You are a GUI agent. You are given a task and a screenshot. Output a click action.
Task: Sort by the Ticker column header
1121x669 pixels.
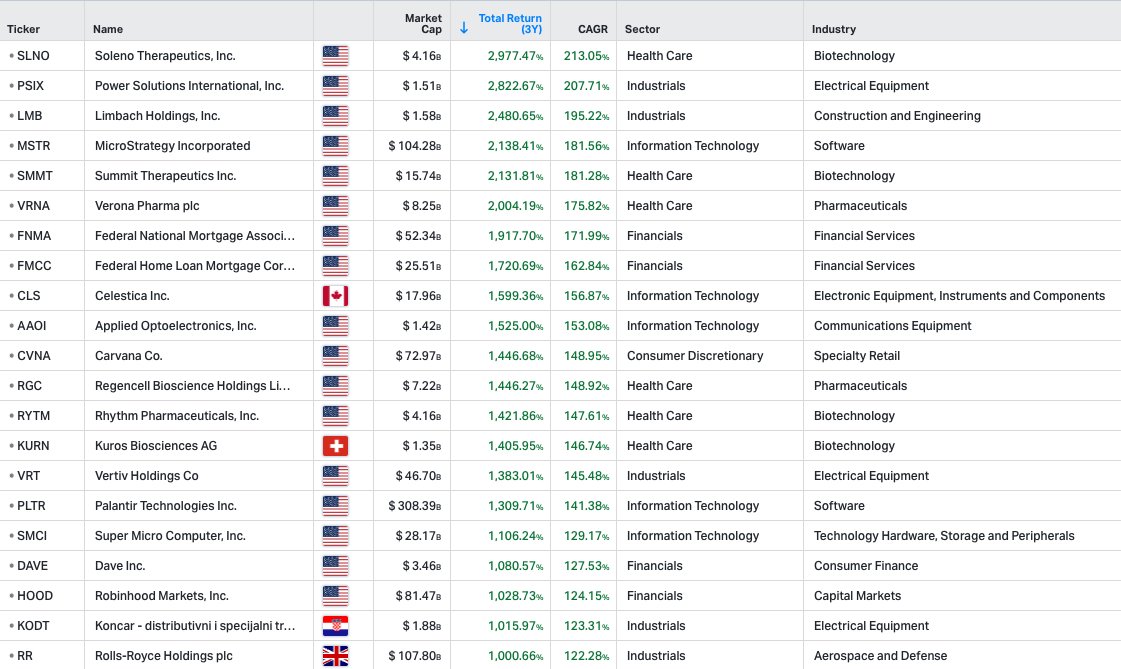coord(24,29)
